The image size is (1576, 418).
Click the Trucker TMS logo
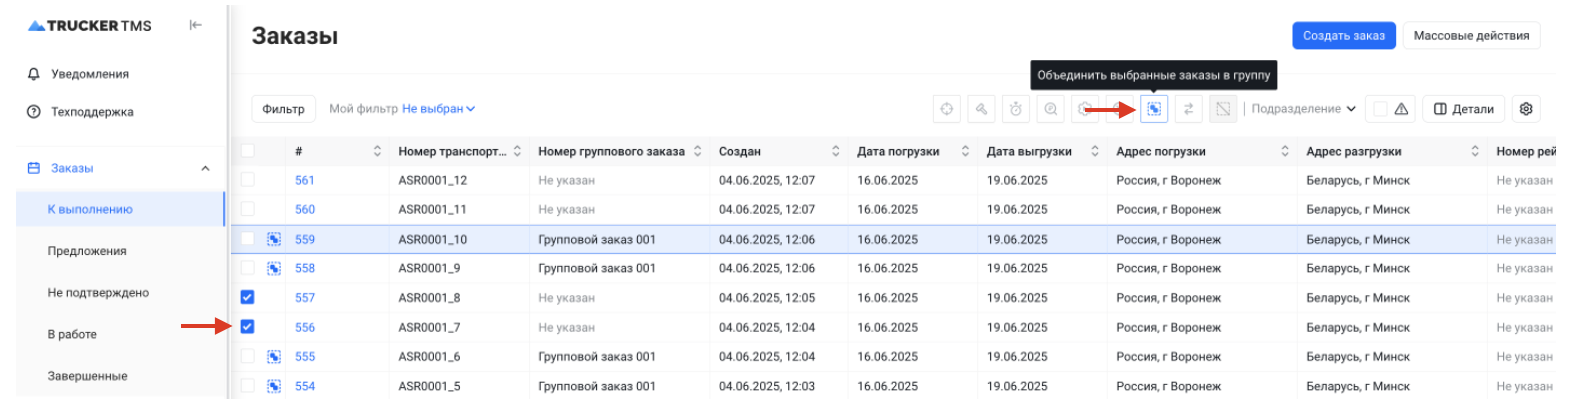[x=90, y=26]
